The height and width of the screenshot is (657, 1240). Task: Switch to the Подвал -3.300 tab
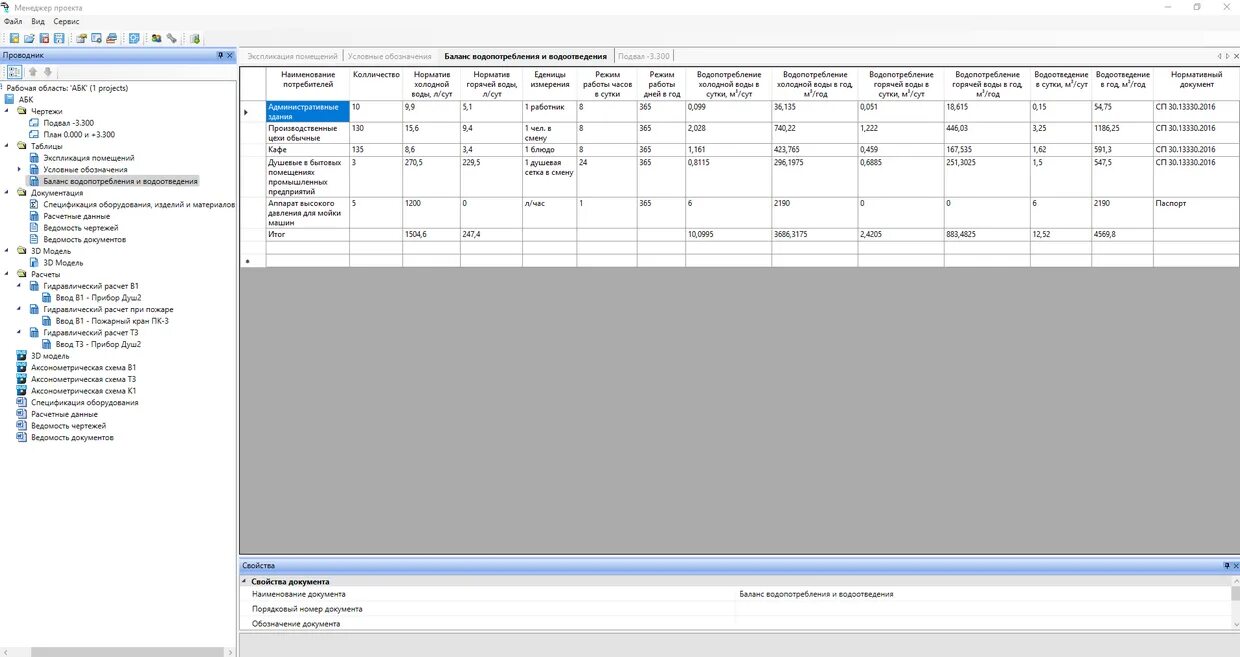point(644,56)
